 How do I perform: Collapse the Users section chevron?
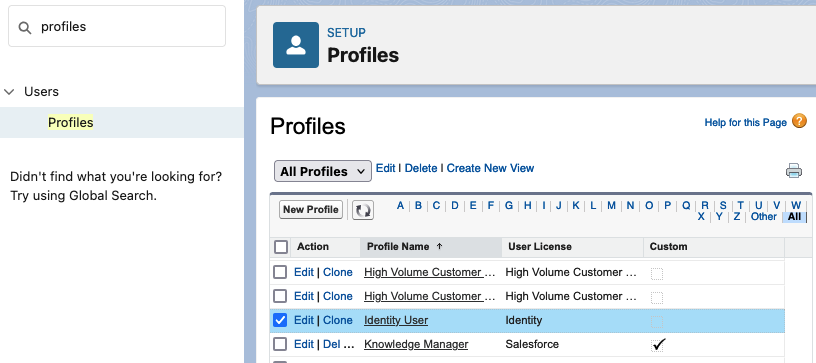click(x=9, y=92)
